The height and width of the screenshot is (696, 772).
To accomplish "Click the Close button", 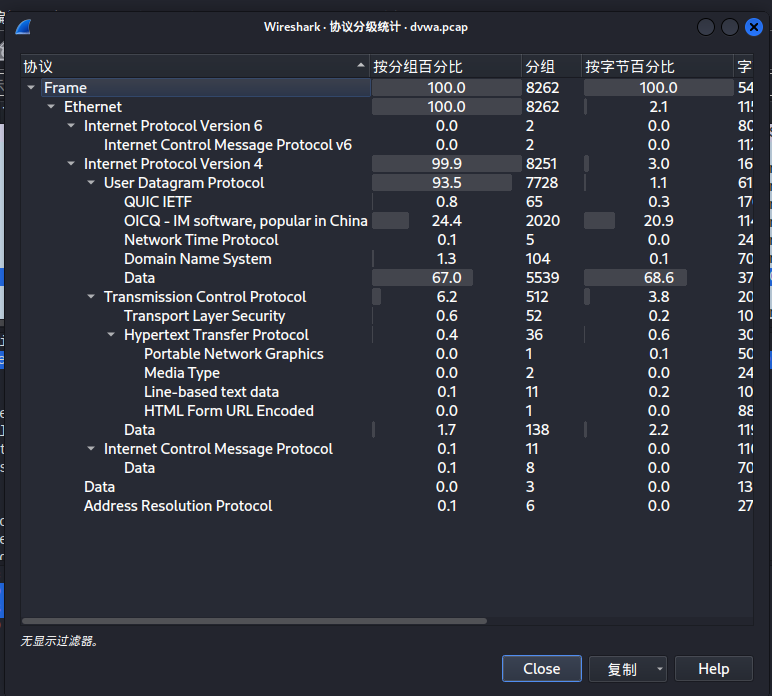I will [542, 669].
